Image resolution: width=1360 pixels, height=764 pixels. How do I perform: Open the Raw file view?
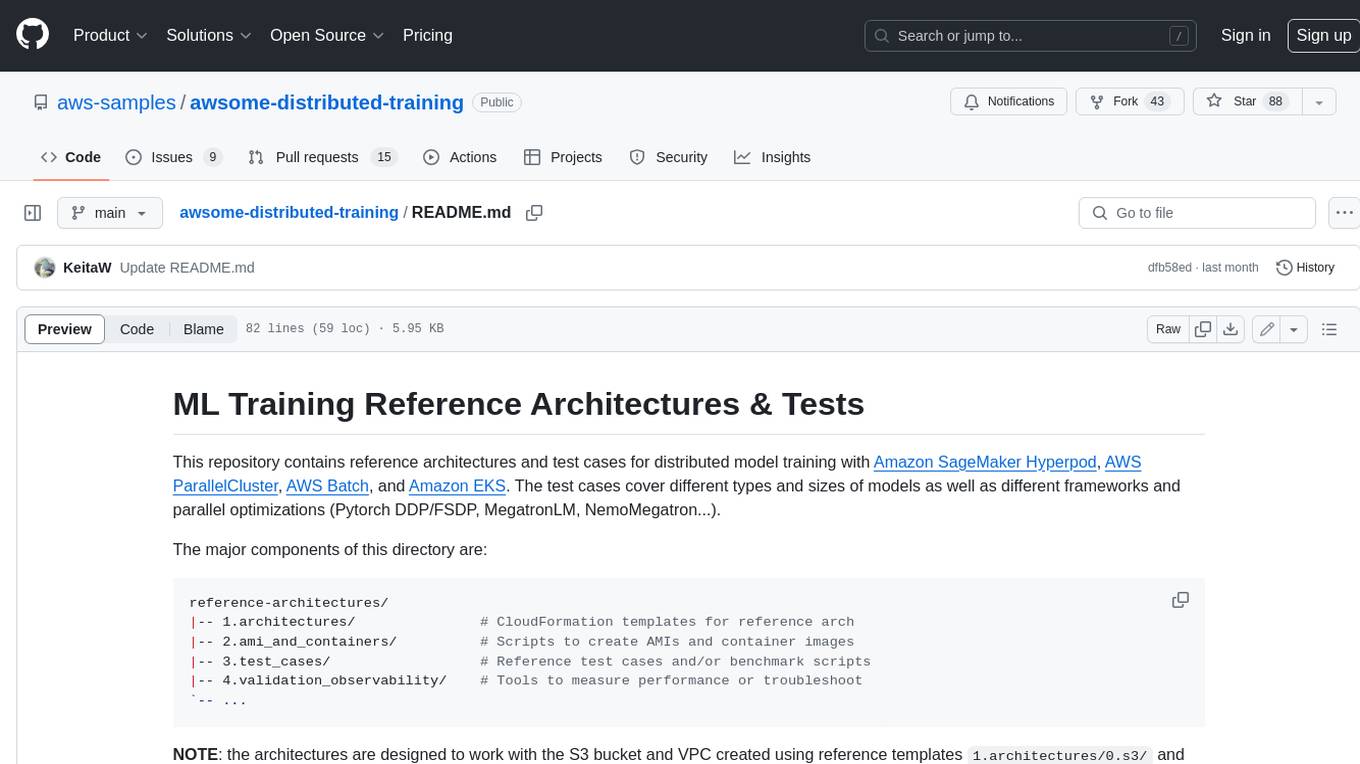(x=1168, y=329)
